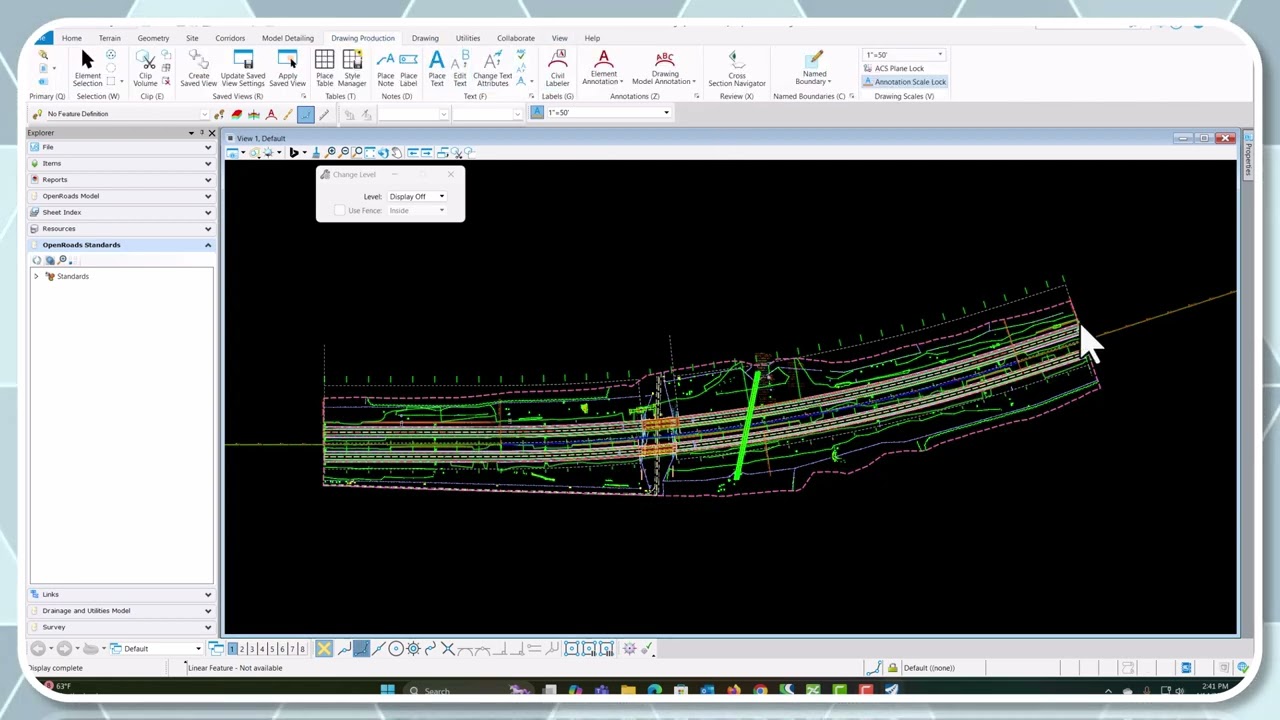Open the Named Boundary dropdown
Image resolution: width=1280 pixels, height=720 pixels.
(814, 68)
